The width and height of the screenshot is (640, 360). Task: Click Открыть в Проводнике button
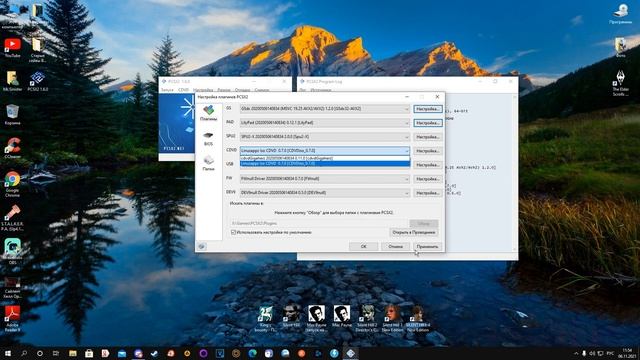tap(413, 233)
